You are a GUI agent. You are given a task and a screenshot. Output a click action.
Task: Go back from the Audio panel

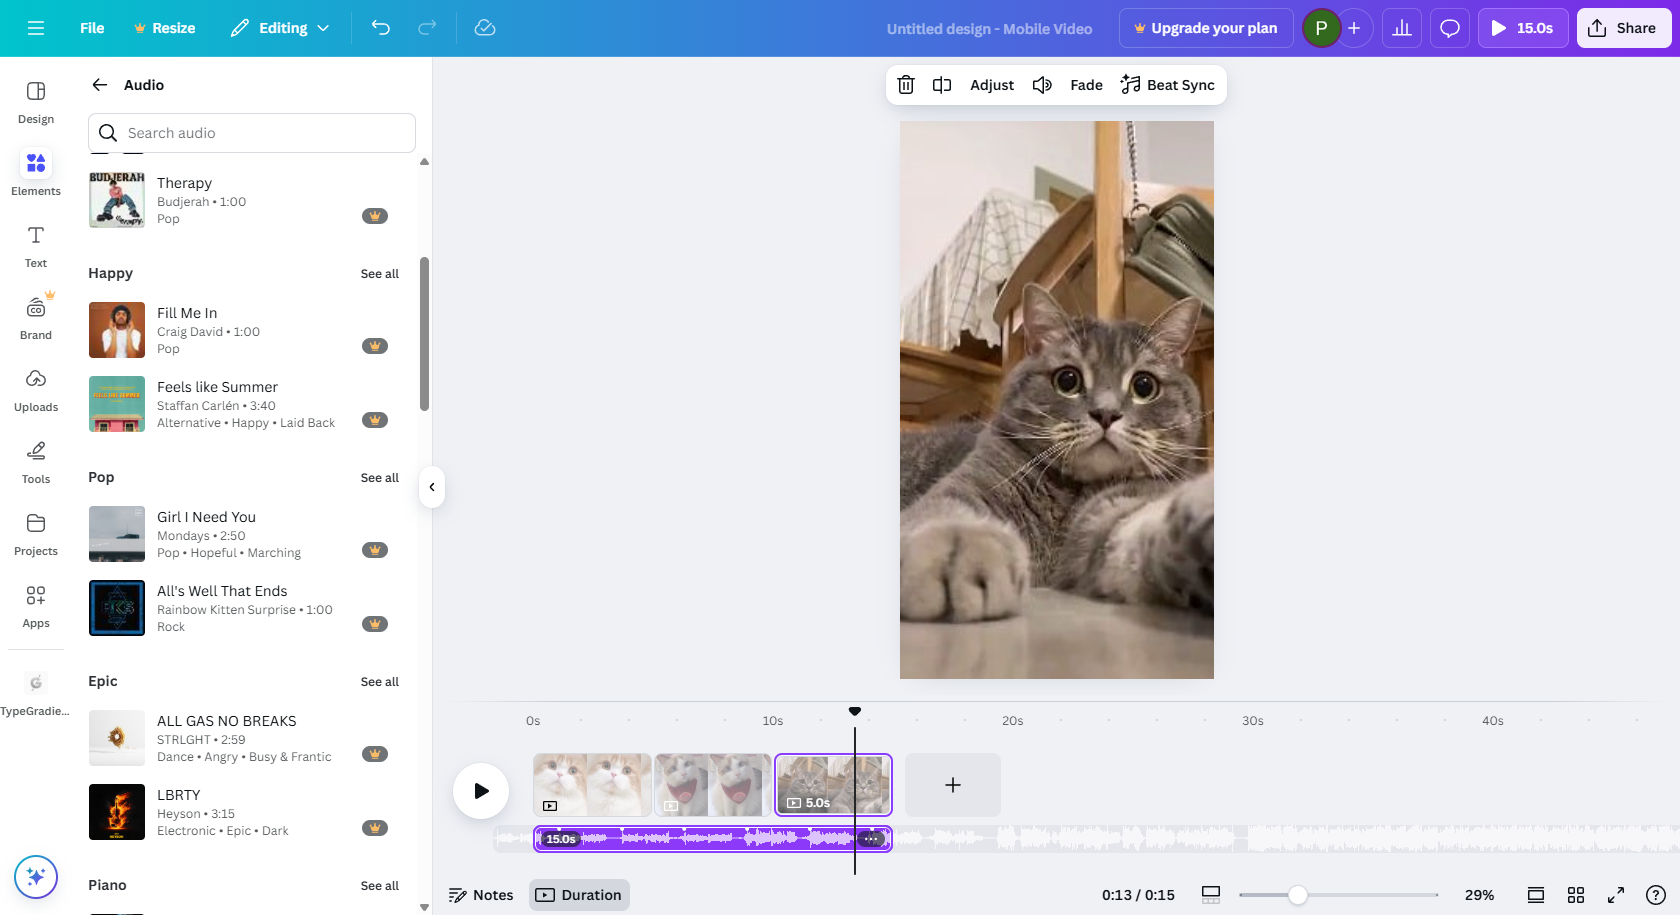(x=100, y=85)
